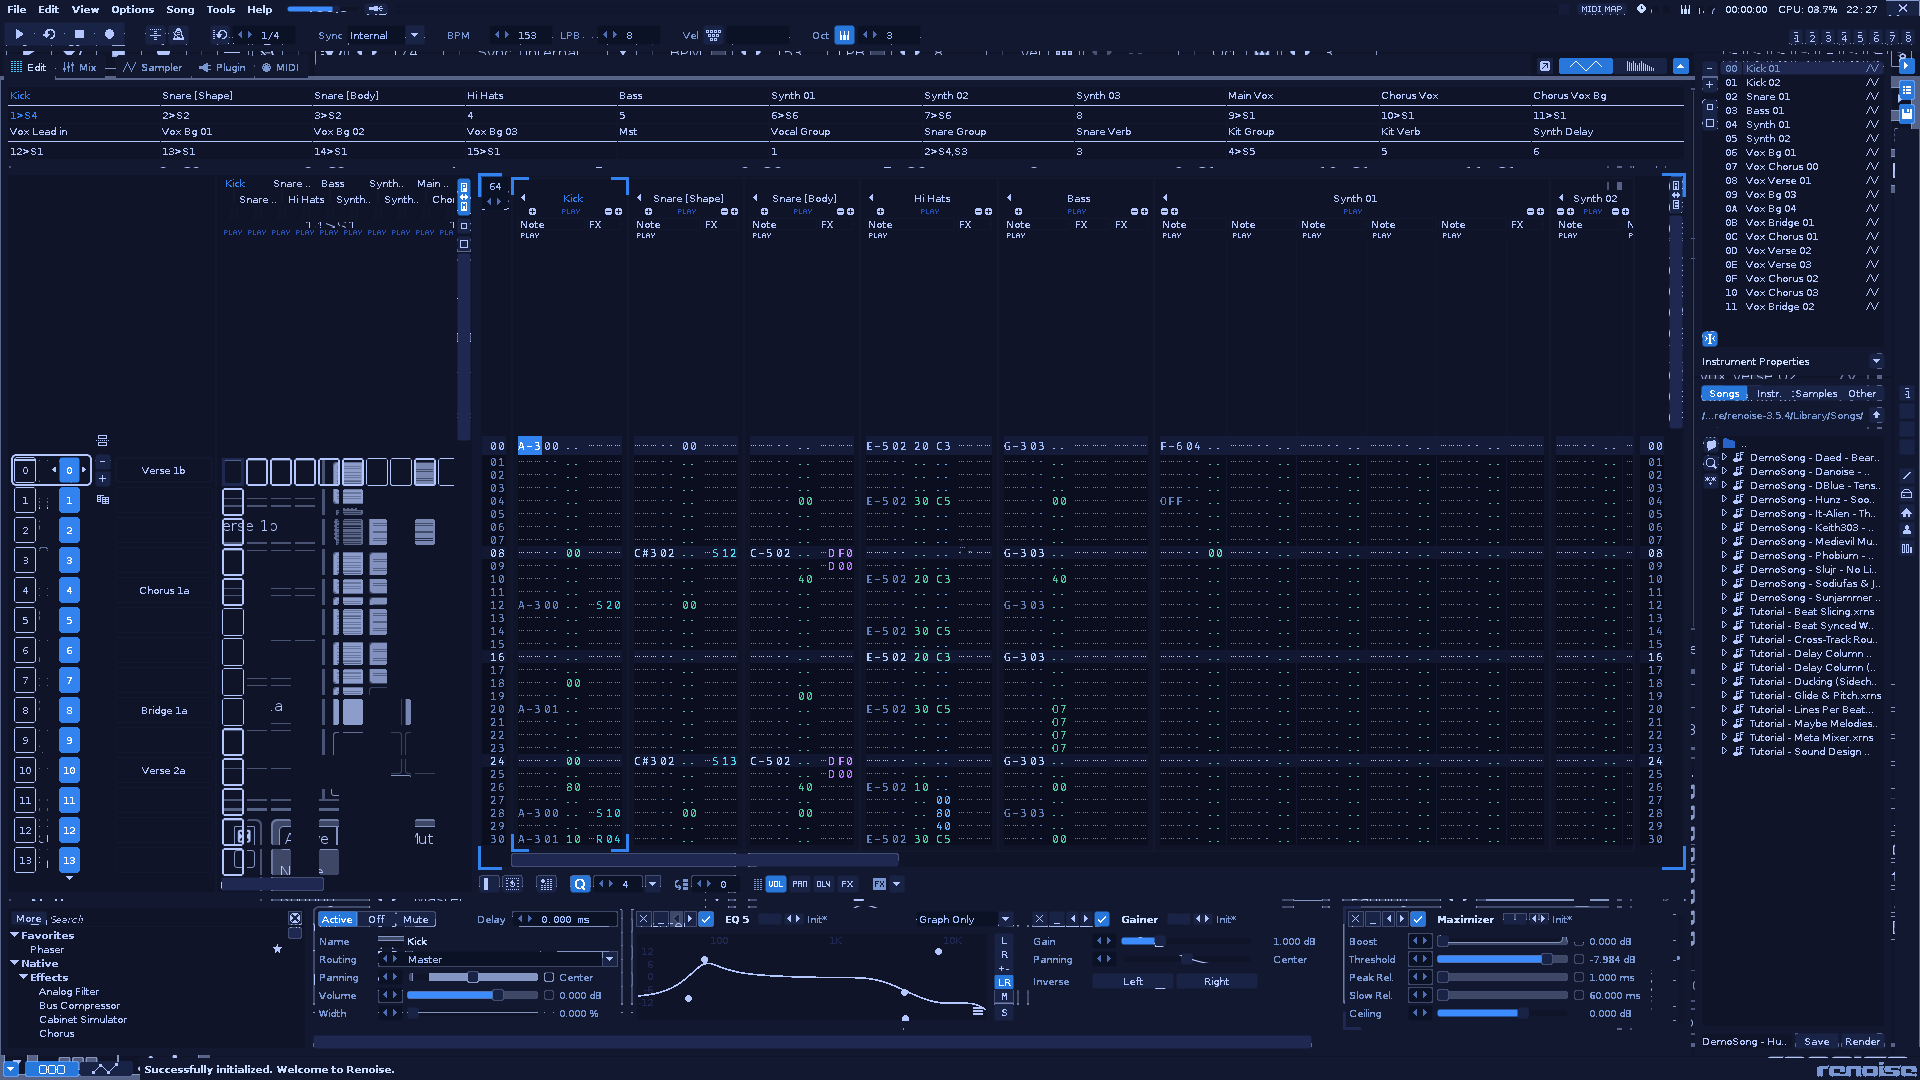Adjust the Gainer Gain slider
This screenshot has height=1080, width=1920.
click(1185, 941)
